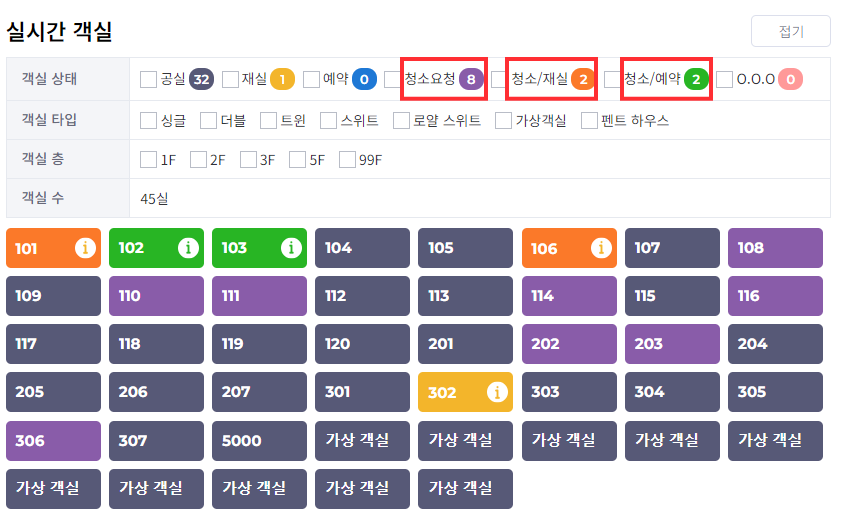Click room 204 tile
Viewport: 843px width, 526px height.
point(775,344)
